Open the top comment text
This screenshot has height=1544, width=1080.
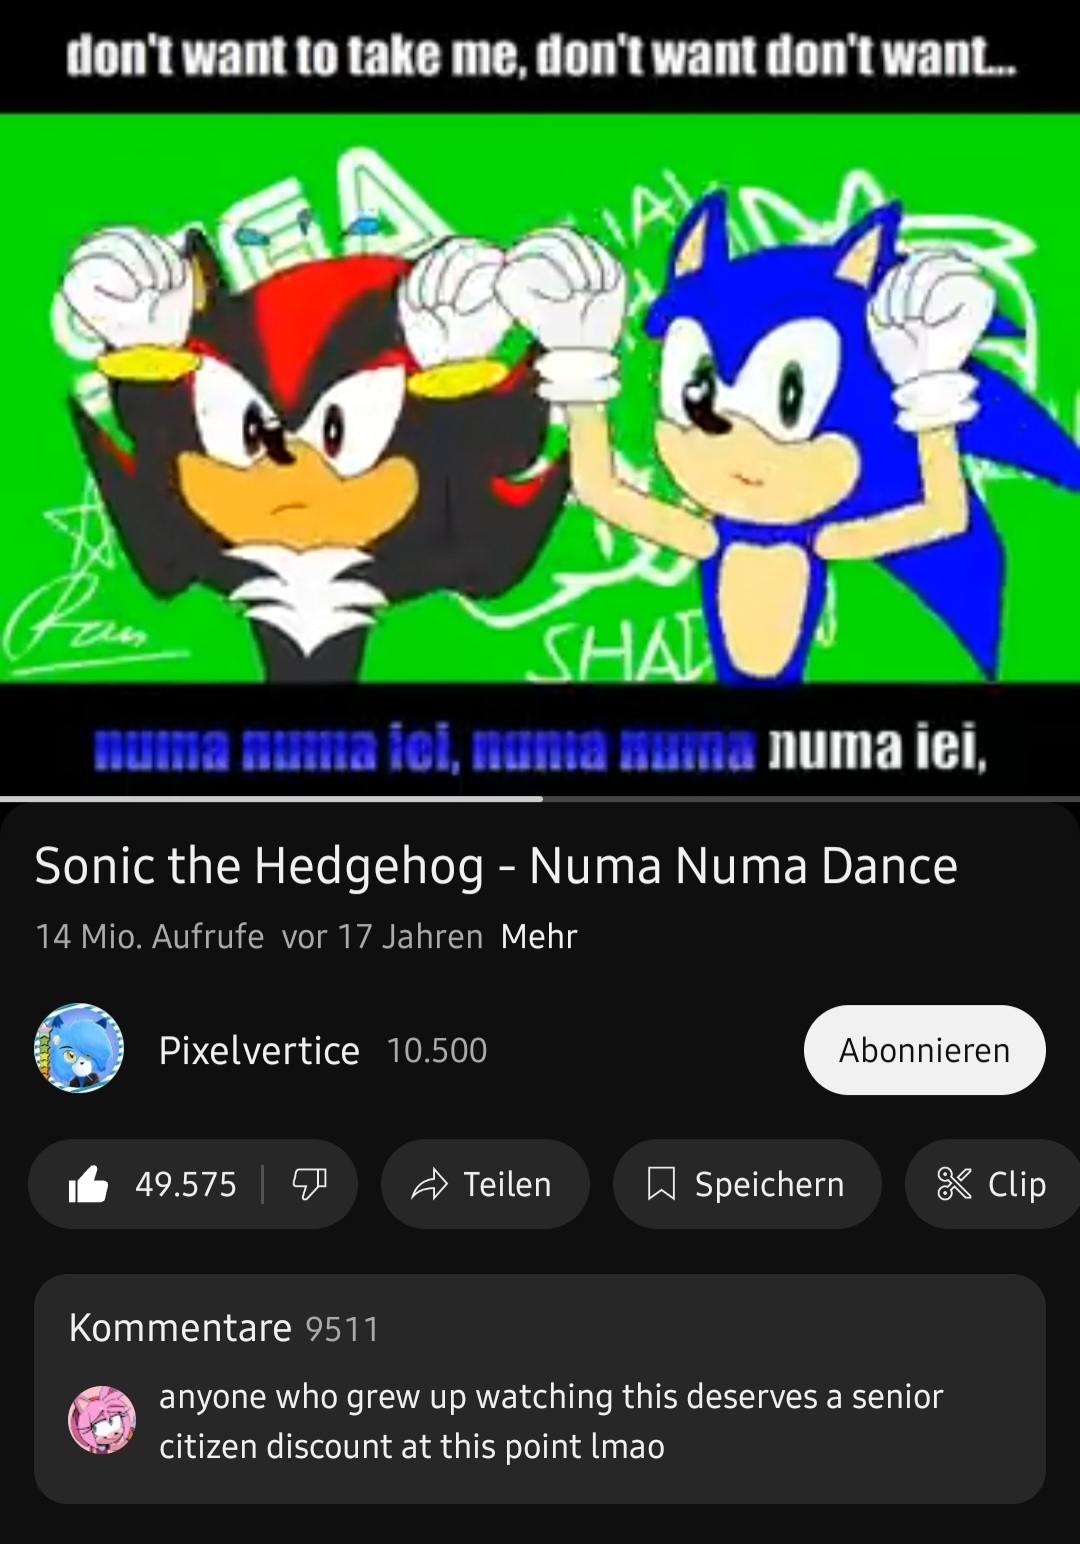pyautogui.click(x=551, y=1421)
